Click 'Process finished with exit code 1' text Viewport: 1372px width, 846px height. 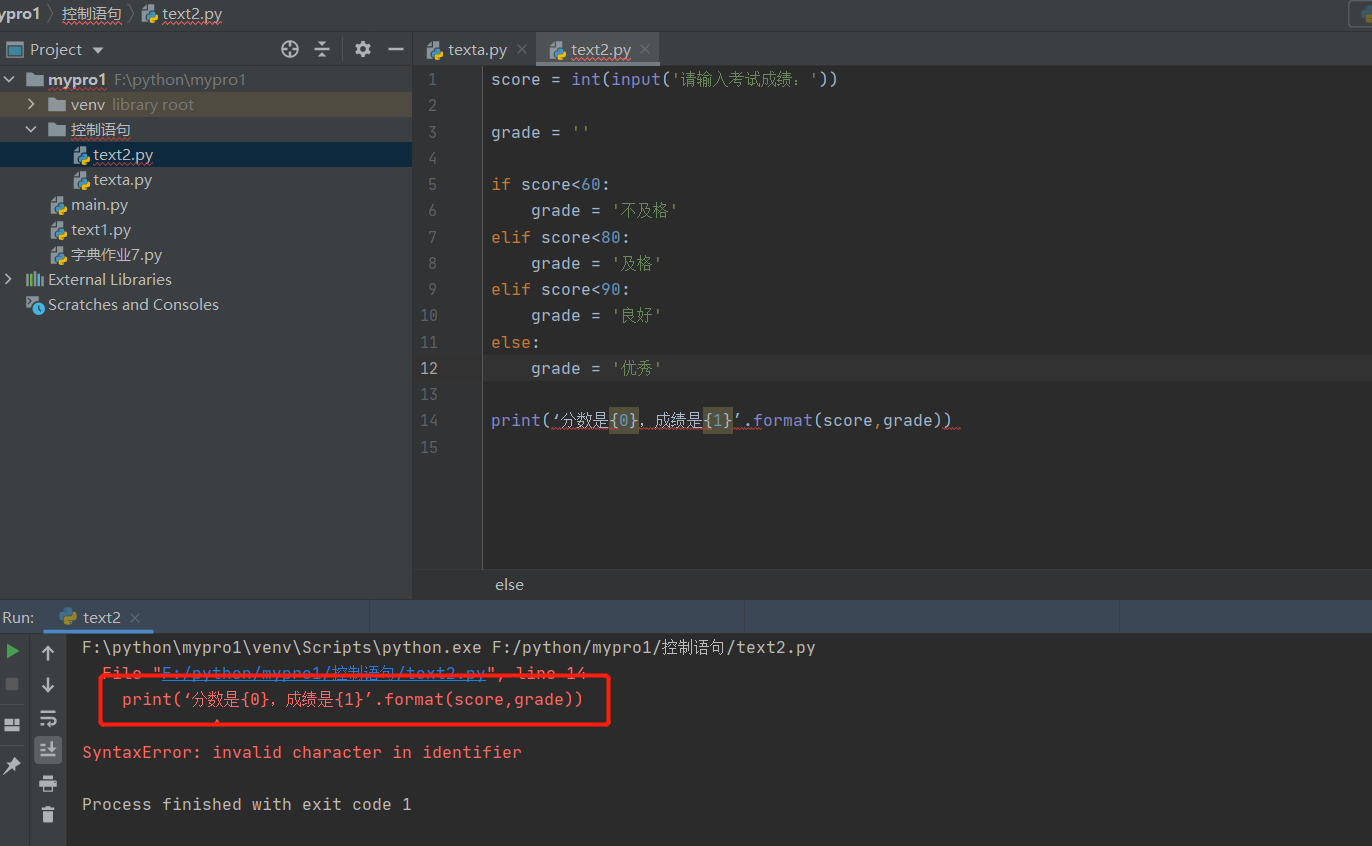246,804
